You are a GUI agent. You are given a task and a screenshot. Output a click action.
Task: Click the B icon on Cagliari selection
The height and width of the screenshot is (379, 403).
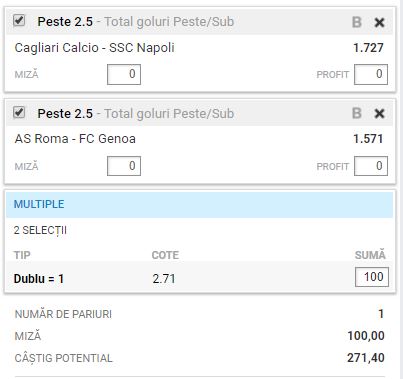coord(357,22)
